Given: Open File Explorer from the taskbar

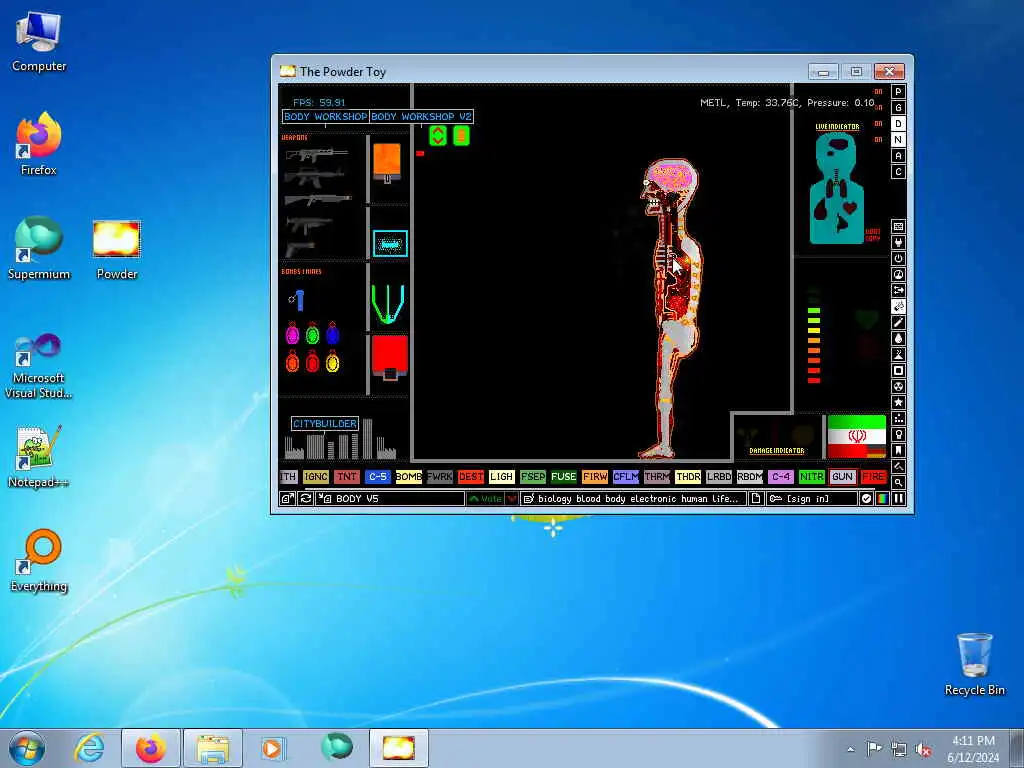Looking at the screenshot, I should (212, 748).
